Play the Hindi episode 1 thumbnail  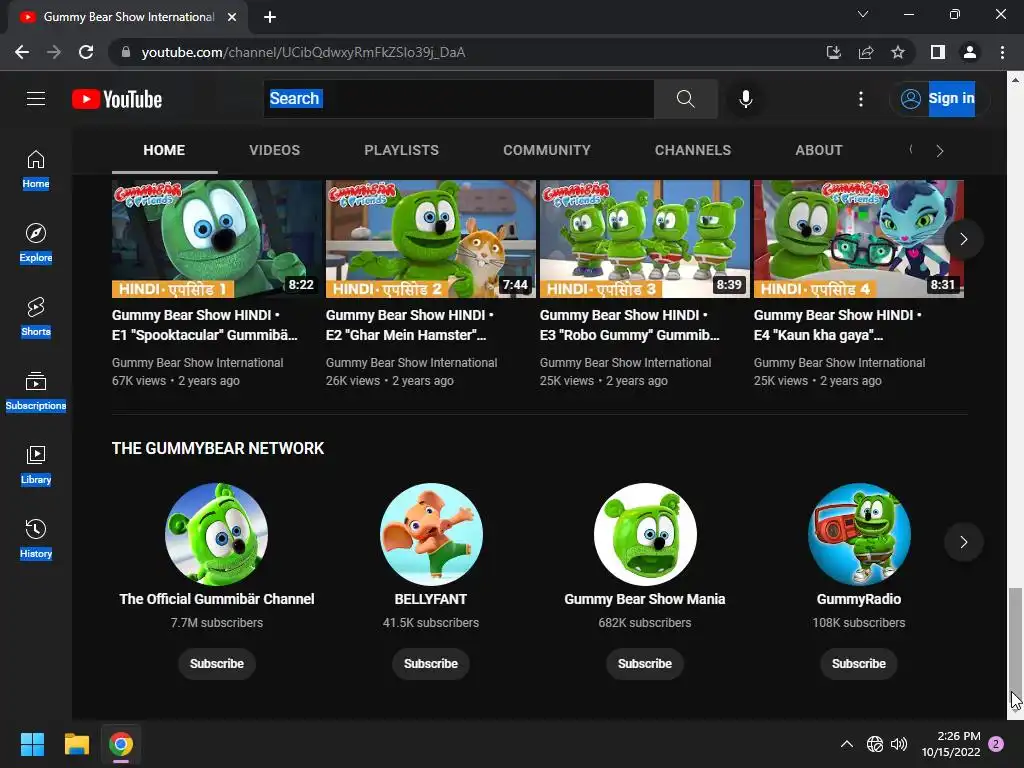[x=217, y=239]
